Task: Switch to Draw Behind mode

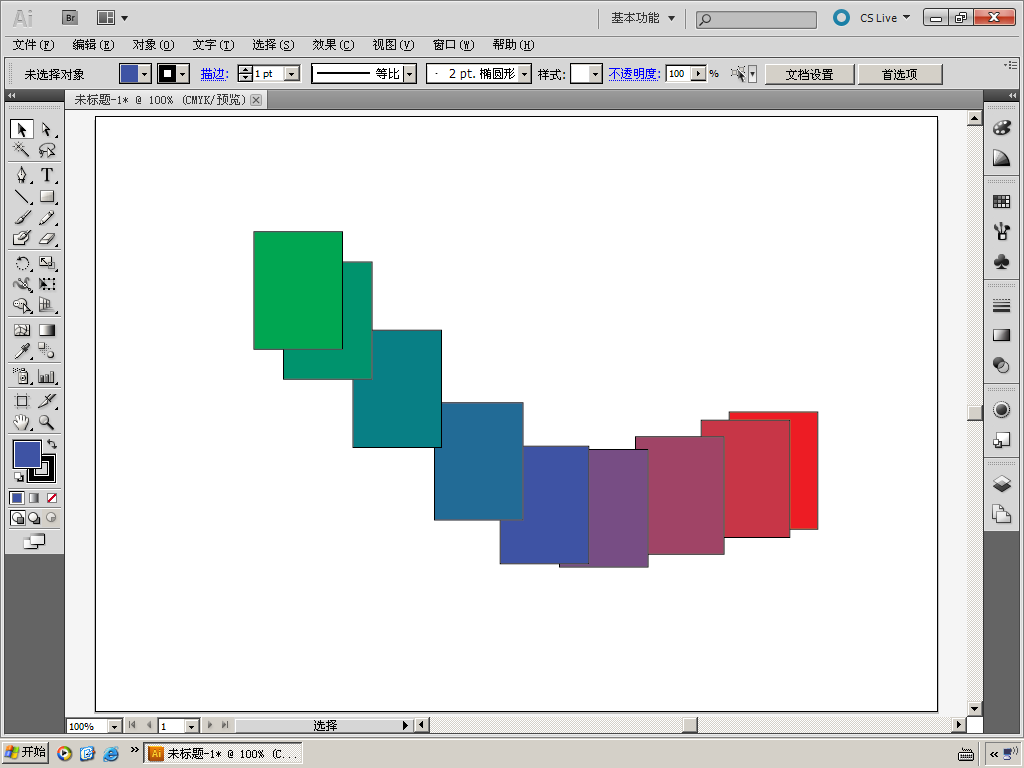Action: pos(34,518)
